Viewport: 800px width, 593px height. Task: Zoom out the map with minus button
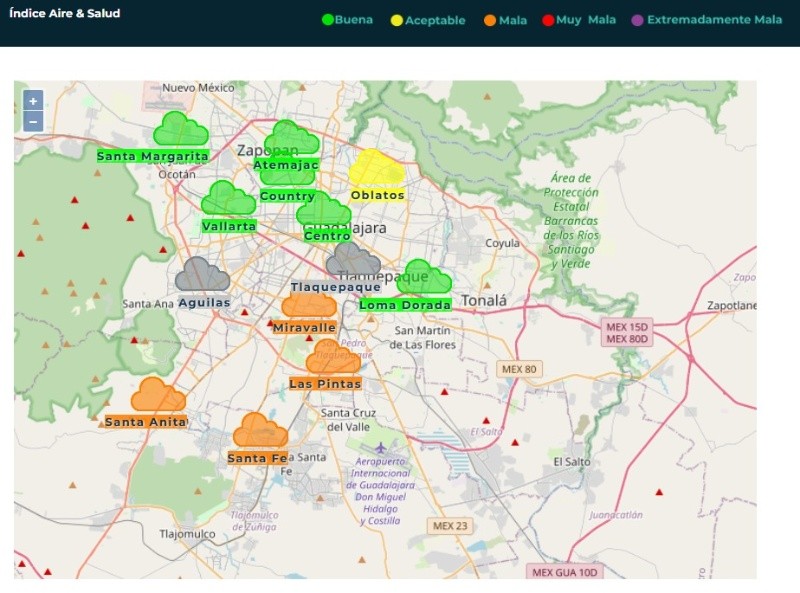(33, 122)
